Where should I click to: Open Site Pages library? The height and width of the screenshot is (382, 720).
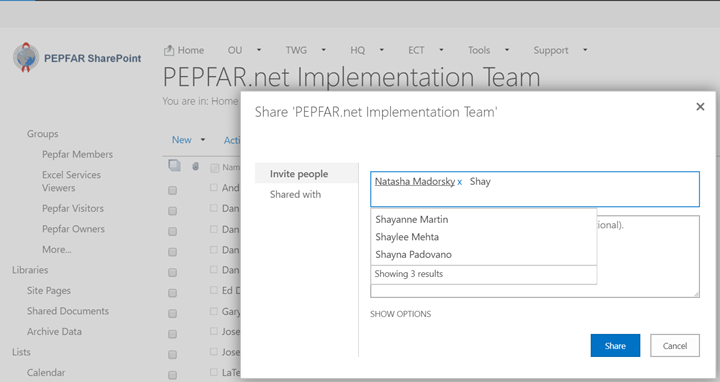49,291
